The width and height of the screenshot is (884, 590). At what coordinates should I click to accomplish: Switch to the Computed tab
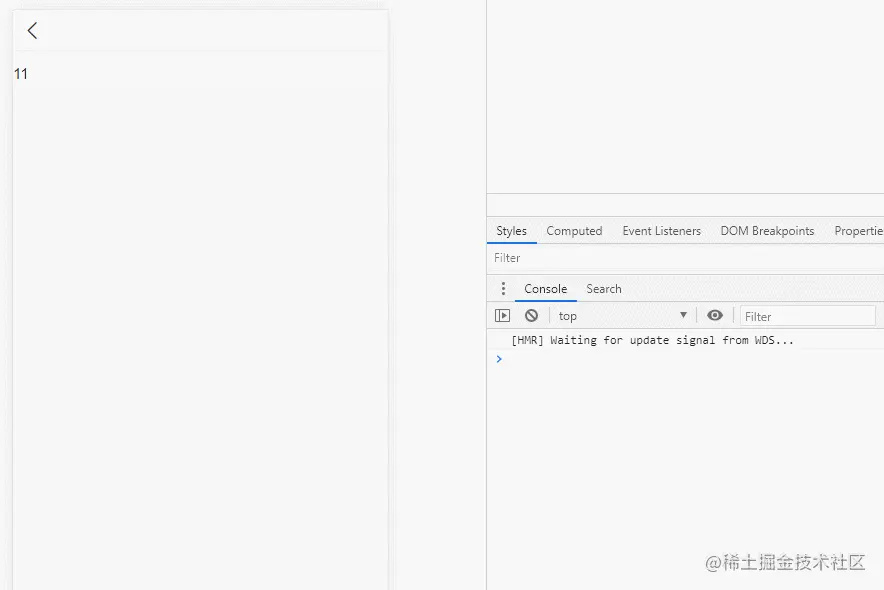click(x=574, y=230)
